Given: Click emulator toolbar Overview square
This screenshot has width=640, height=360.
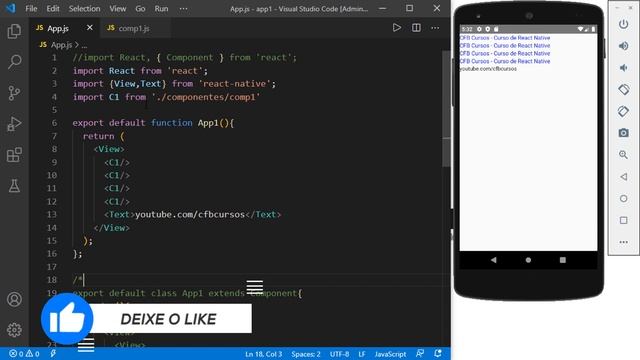Looking at the screenshot, I should point(623,220).
